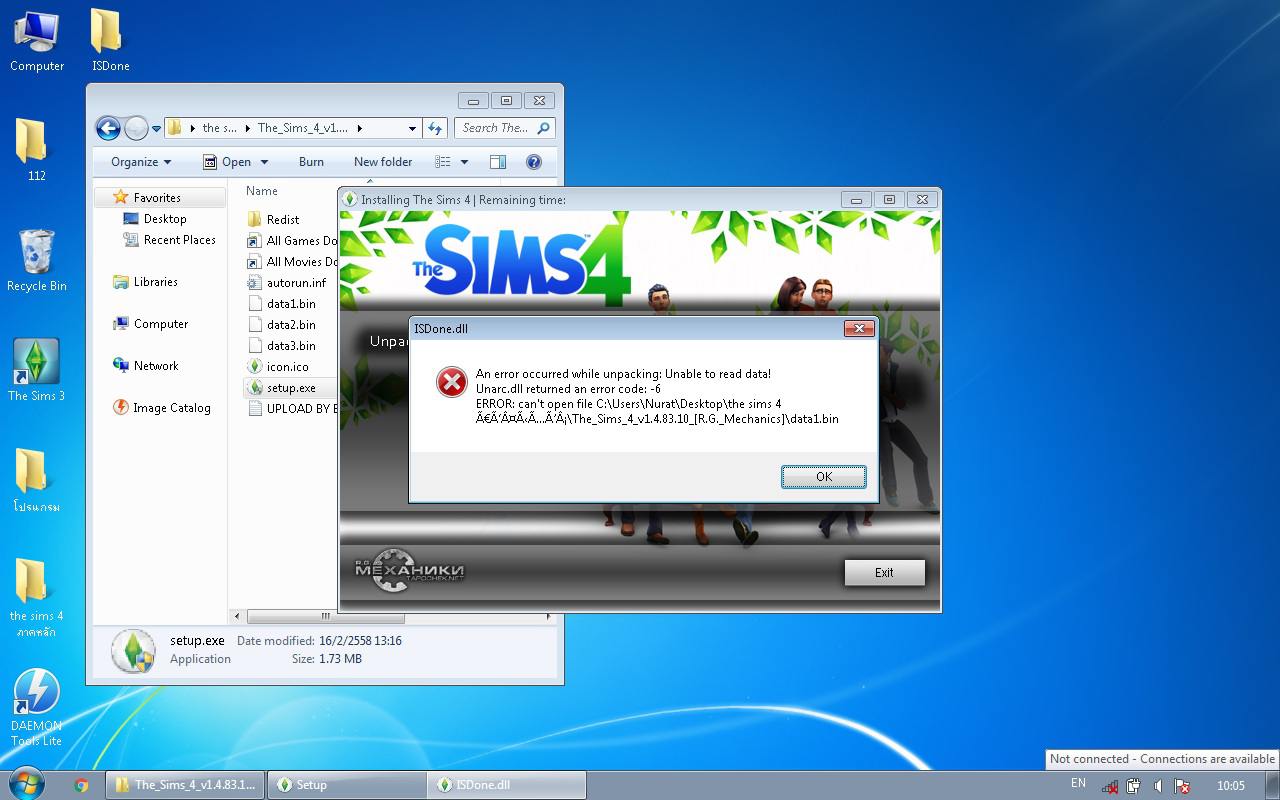Click the Explorer Back button
The width and height of the screenshot is (1280, 800).
108,128
